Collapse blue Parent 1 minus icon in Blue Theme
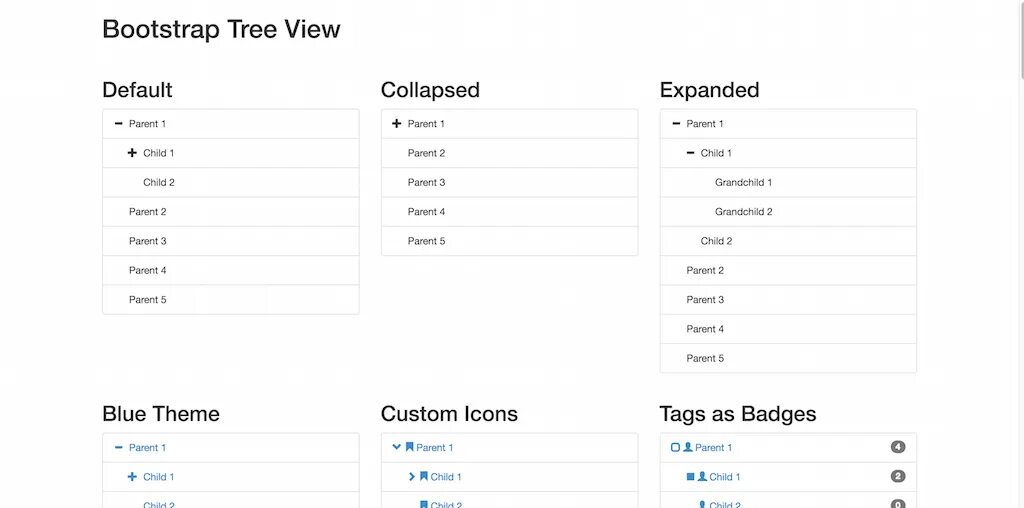1024x508 pixels. click(118, 447)
